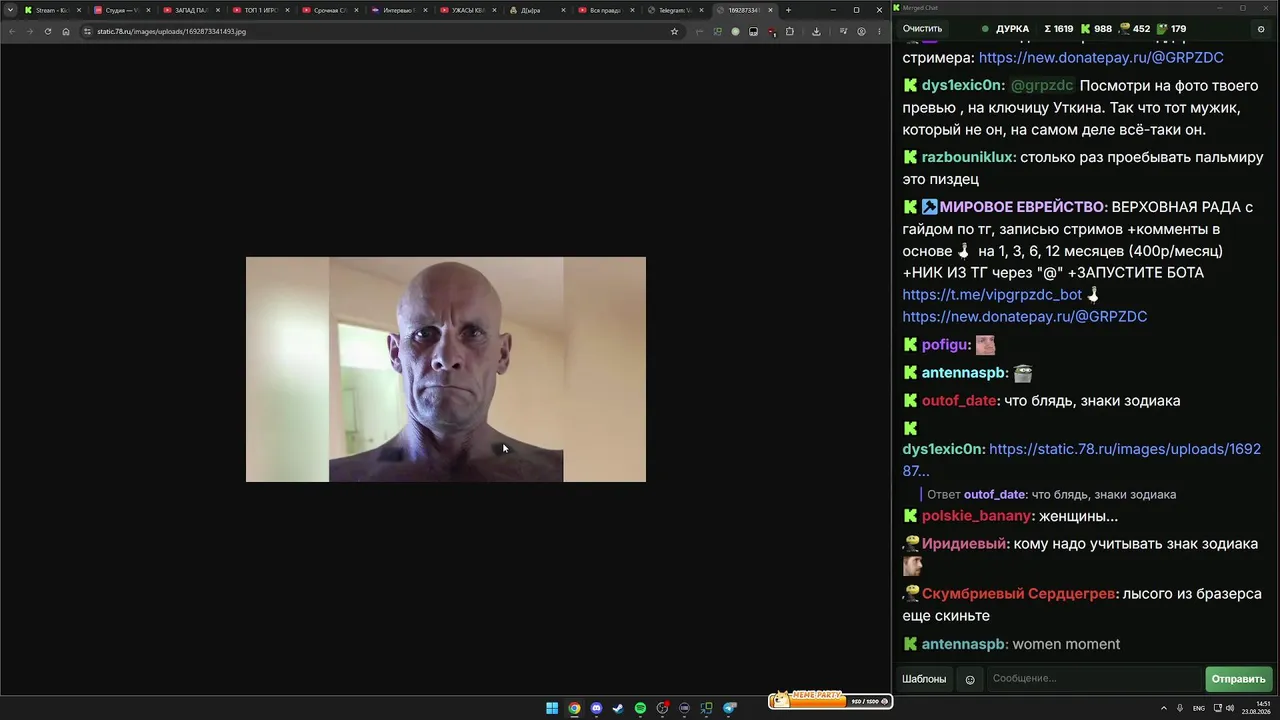This screenshot has width=1280, height=720.
Task: Switch the ENG input language
Action: pos(1199,708)
